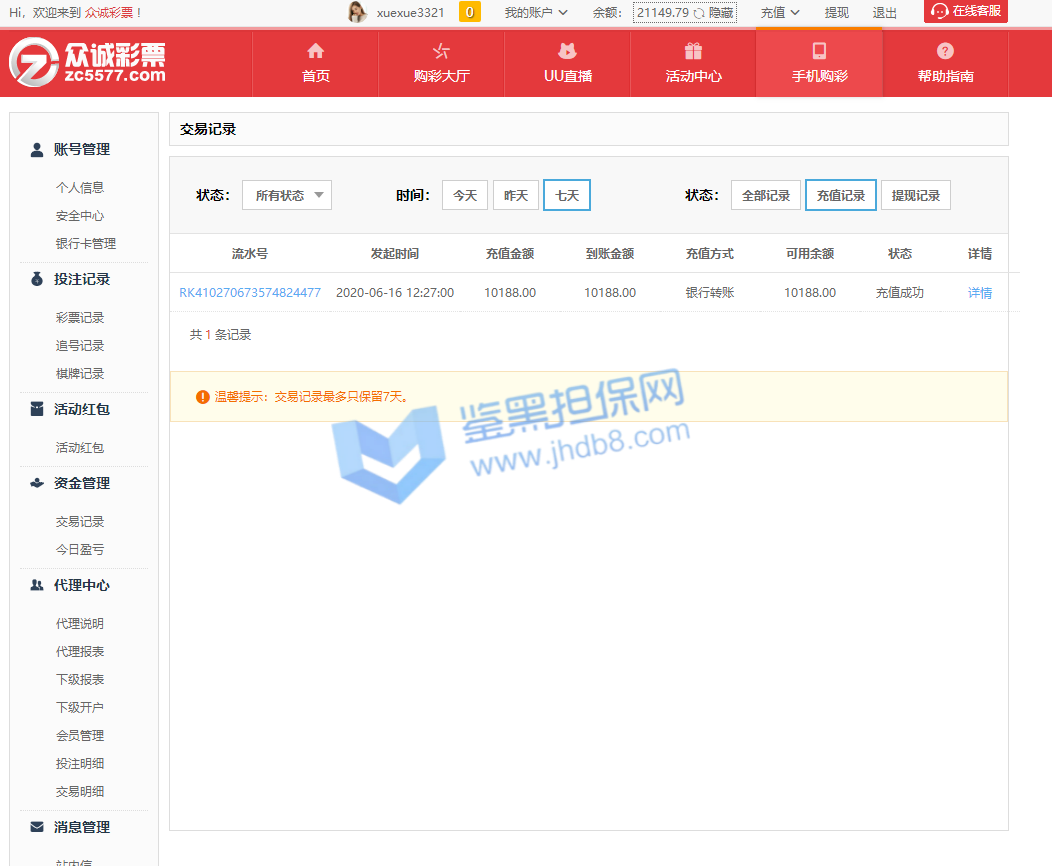Switch filter to 提现记录

click(x=915, y=195)
